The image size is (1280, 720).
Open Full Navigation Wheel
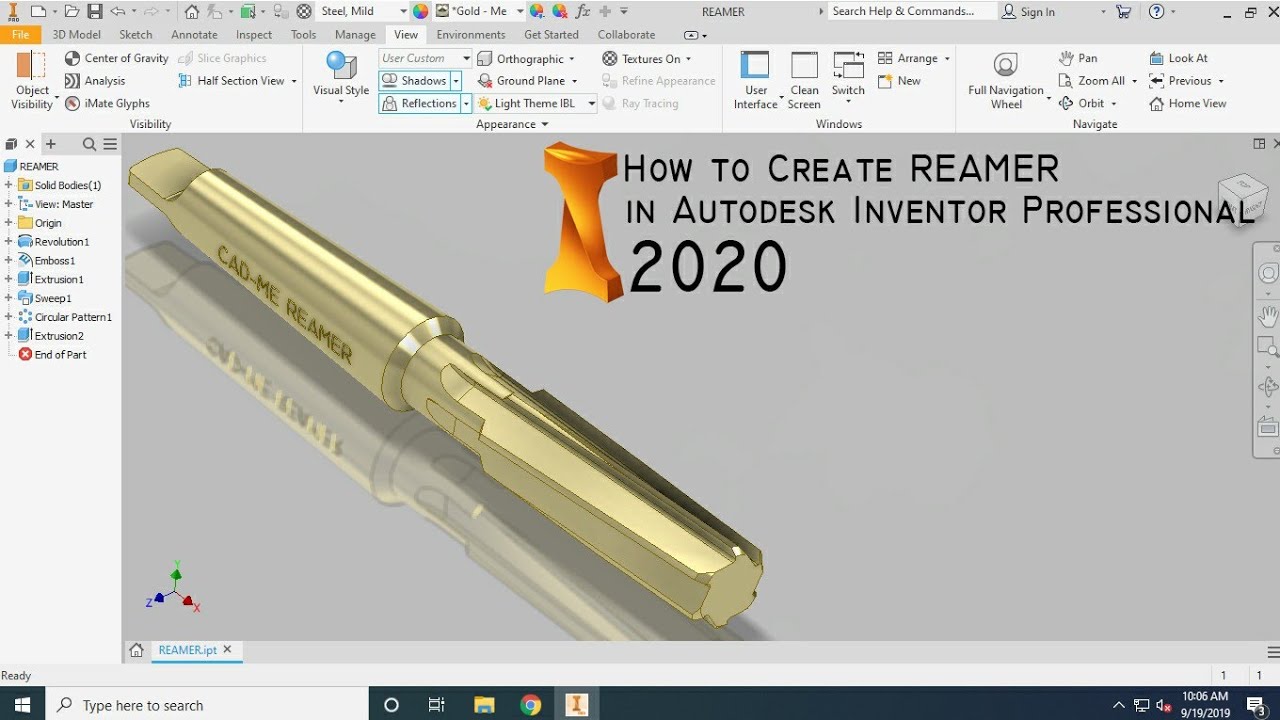click(1006, 80)
